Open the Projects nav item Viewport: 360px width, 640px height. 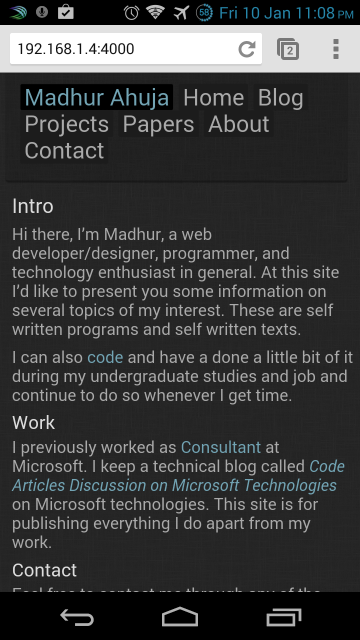click(67, 124)
